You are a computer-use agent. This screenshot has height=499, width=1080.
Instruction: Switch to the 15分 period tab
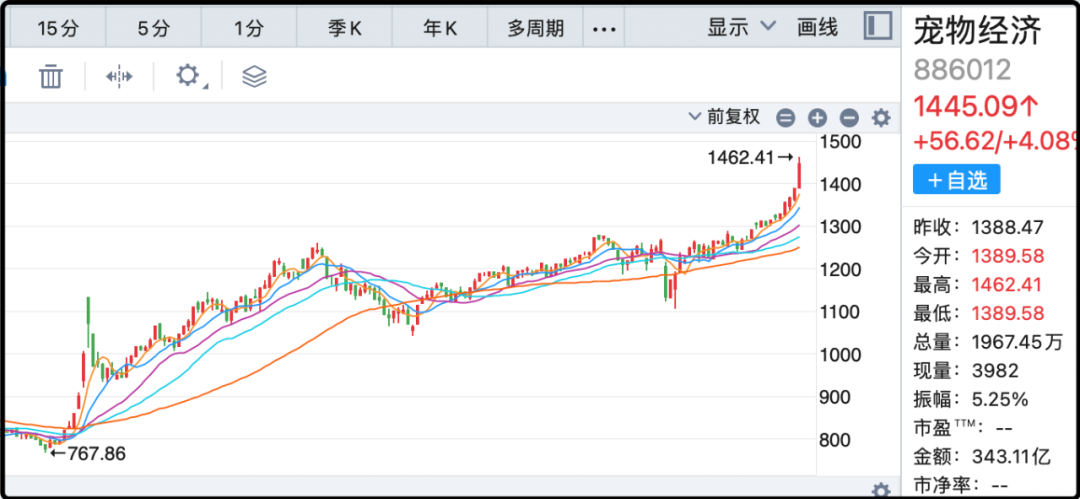coord(58,29)
